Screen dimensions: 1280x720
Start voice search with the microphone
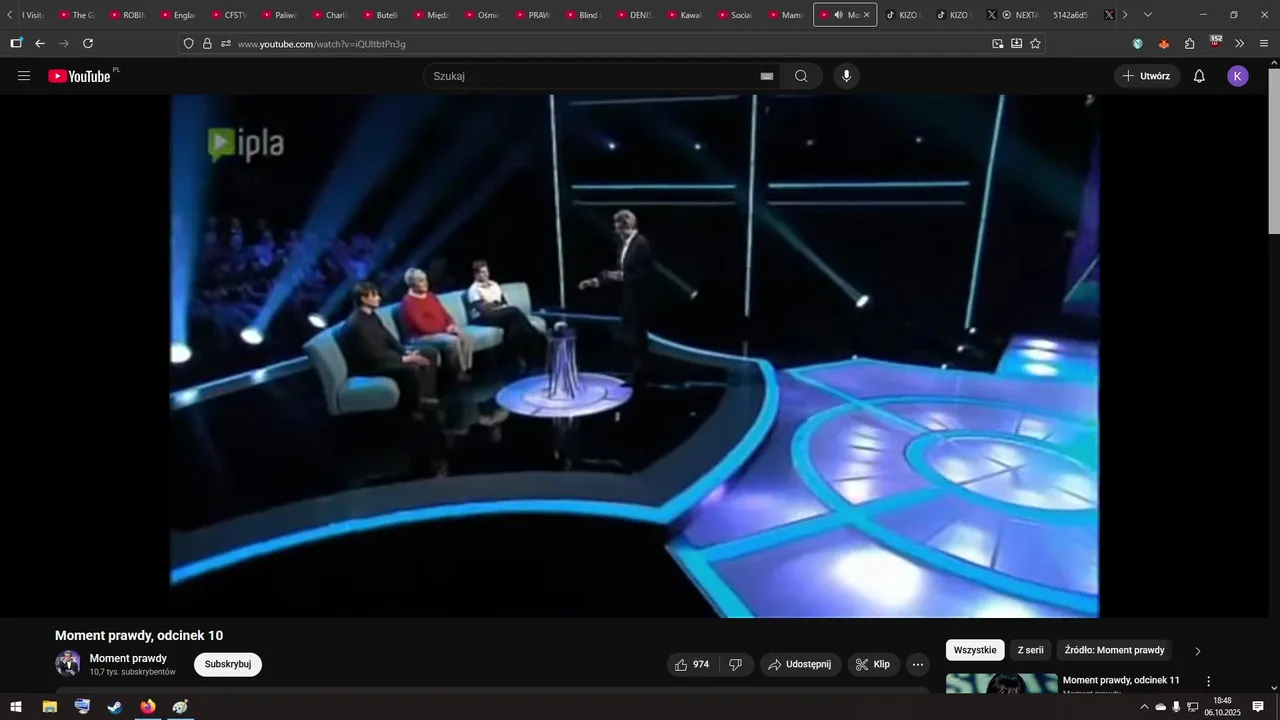point(847,76)
